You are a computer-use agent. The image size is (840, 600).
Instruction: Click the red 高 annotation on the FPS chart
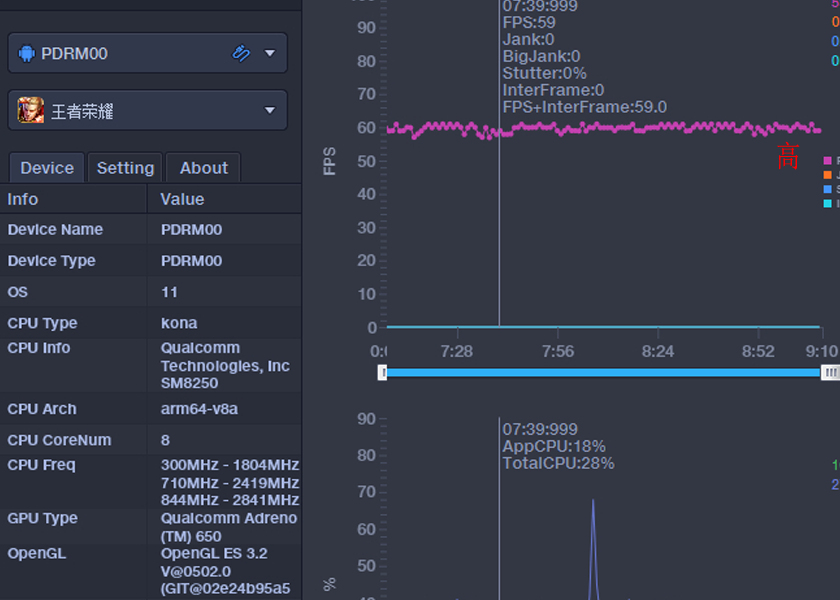point(788,157)
